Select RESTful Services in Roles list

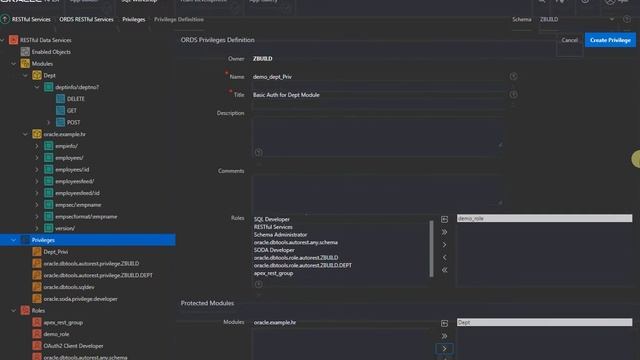click(273, 227)
